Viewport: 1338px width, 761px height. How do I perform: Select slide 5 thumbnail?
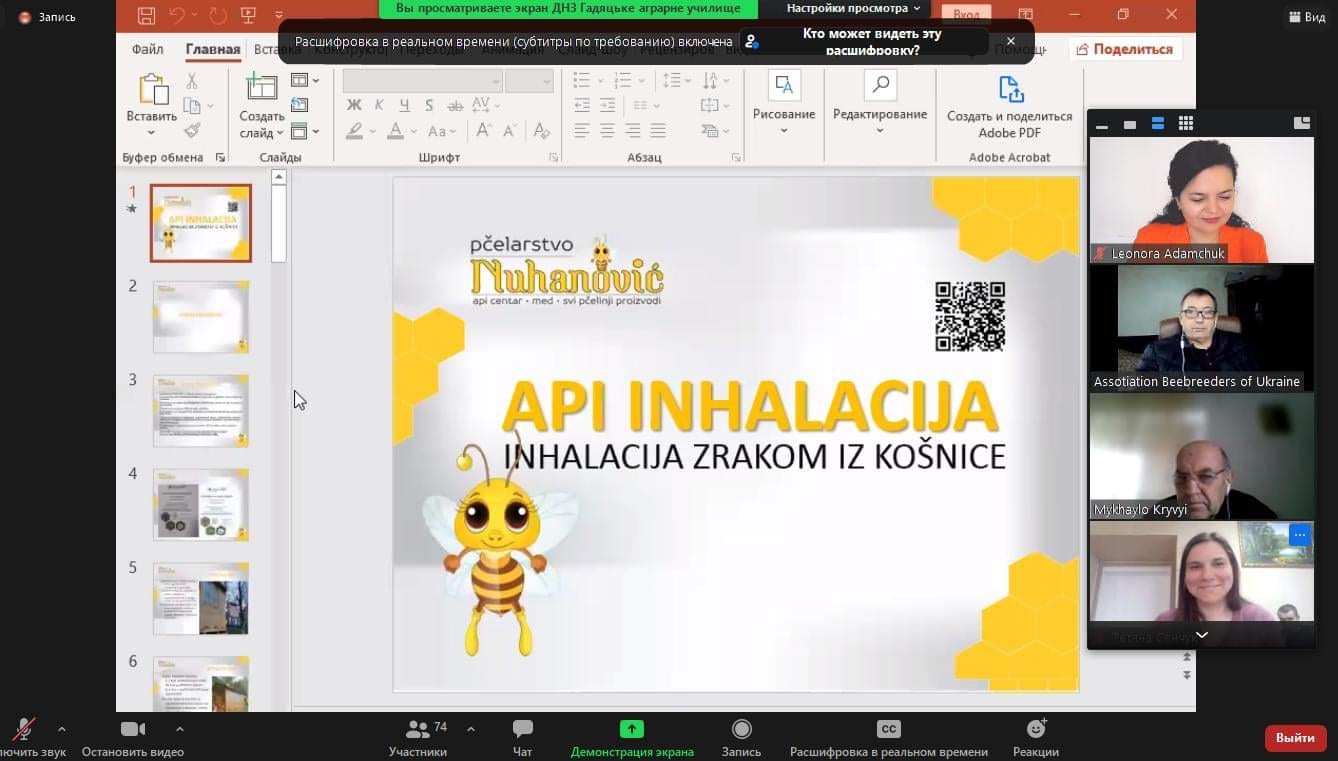point(201,598)
